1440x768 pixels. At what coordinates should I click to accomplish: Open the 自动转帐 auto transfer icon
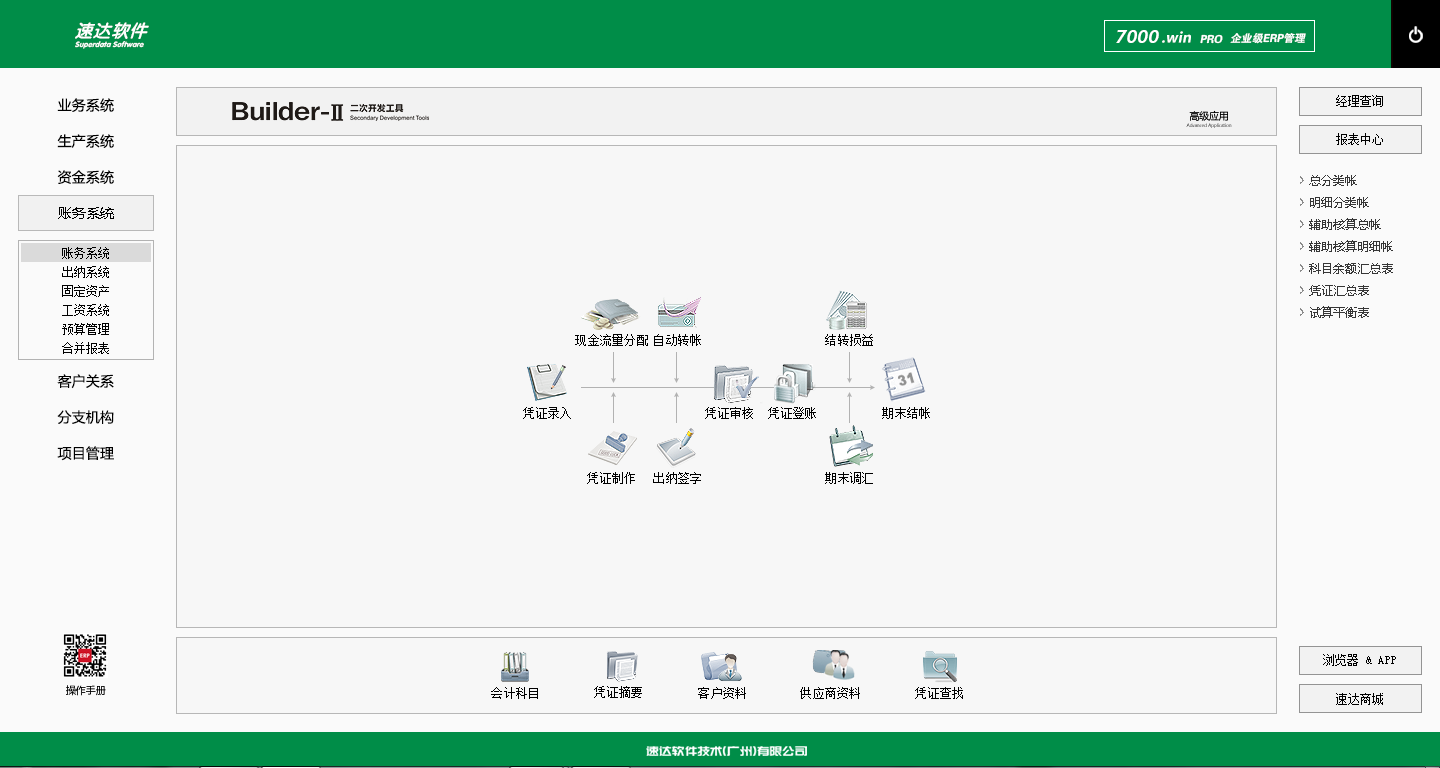click(x=677, y=313)
